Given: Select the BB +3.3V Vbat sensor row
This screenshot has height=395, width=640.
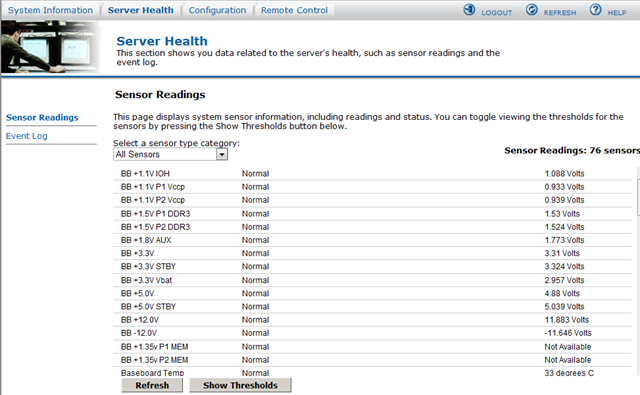Looking at the screenshot, I should click(x=372, y=280).
